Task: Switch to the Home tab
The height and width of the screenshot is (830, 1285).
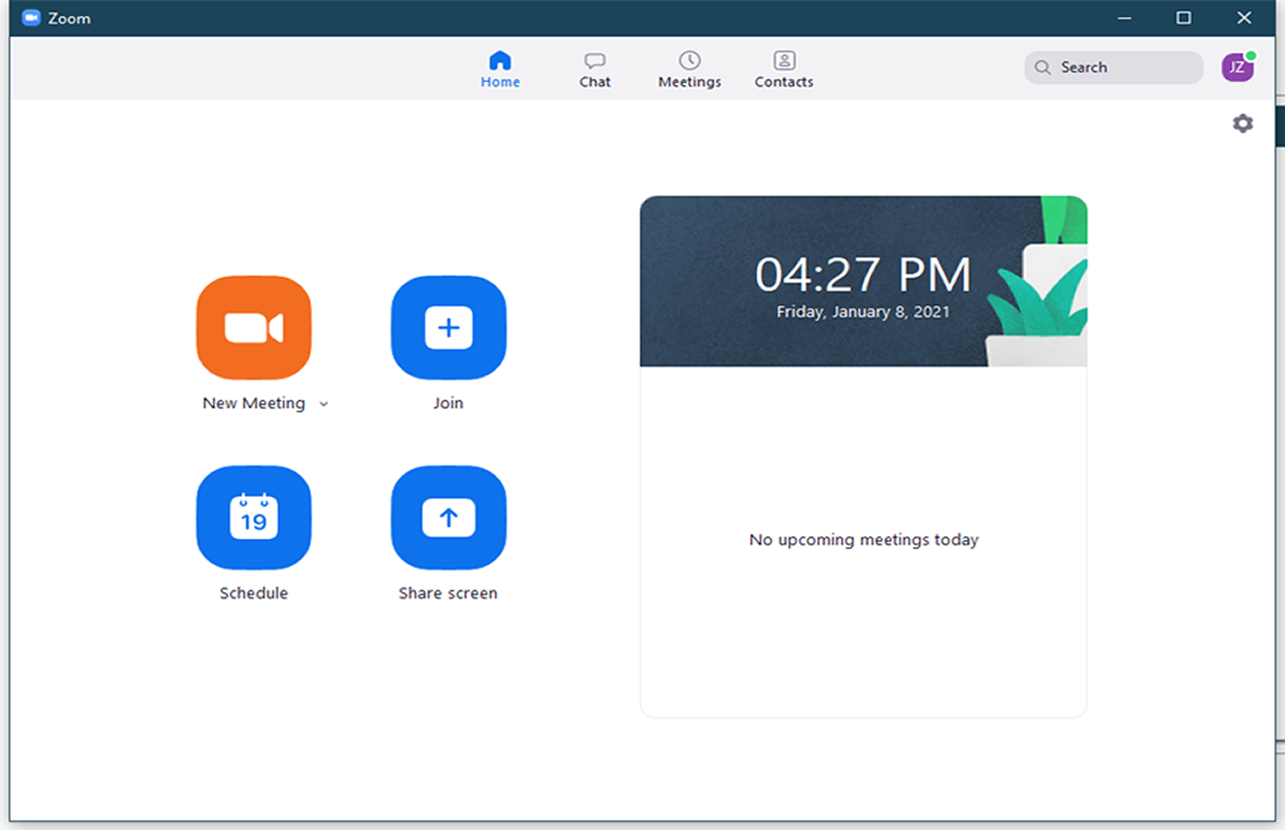Action: (500, 70)
